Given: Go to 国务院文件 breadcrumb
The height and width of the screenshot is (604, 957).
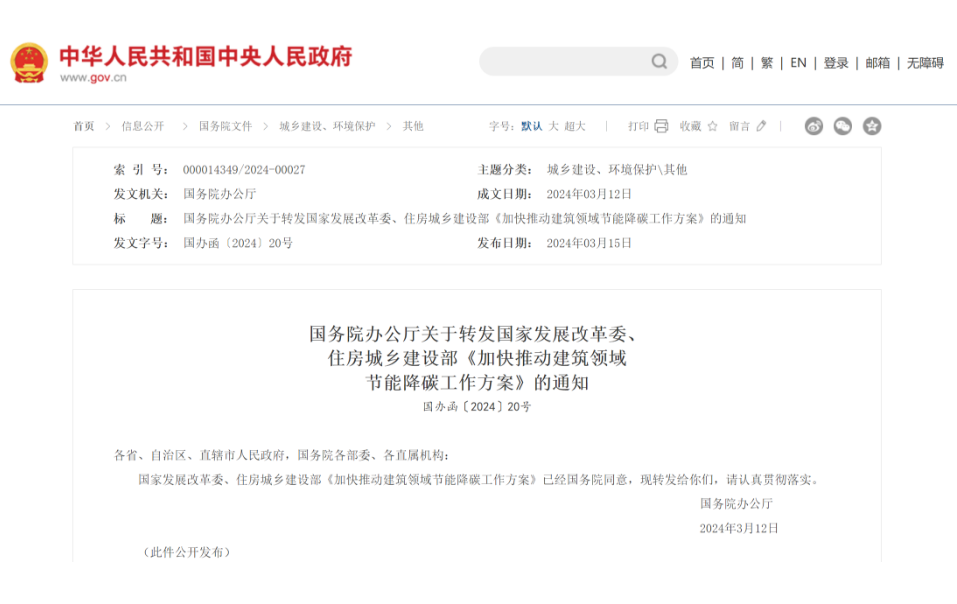Looking at the screenshot, I should [x=225, y=126].
